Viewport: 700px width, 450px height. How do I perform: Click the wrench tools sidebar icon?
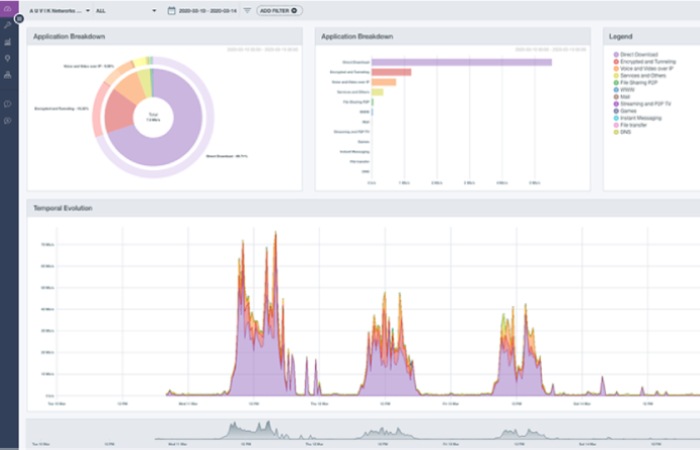(8, 25)
